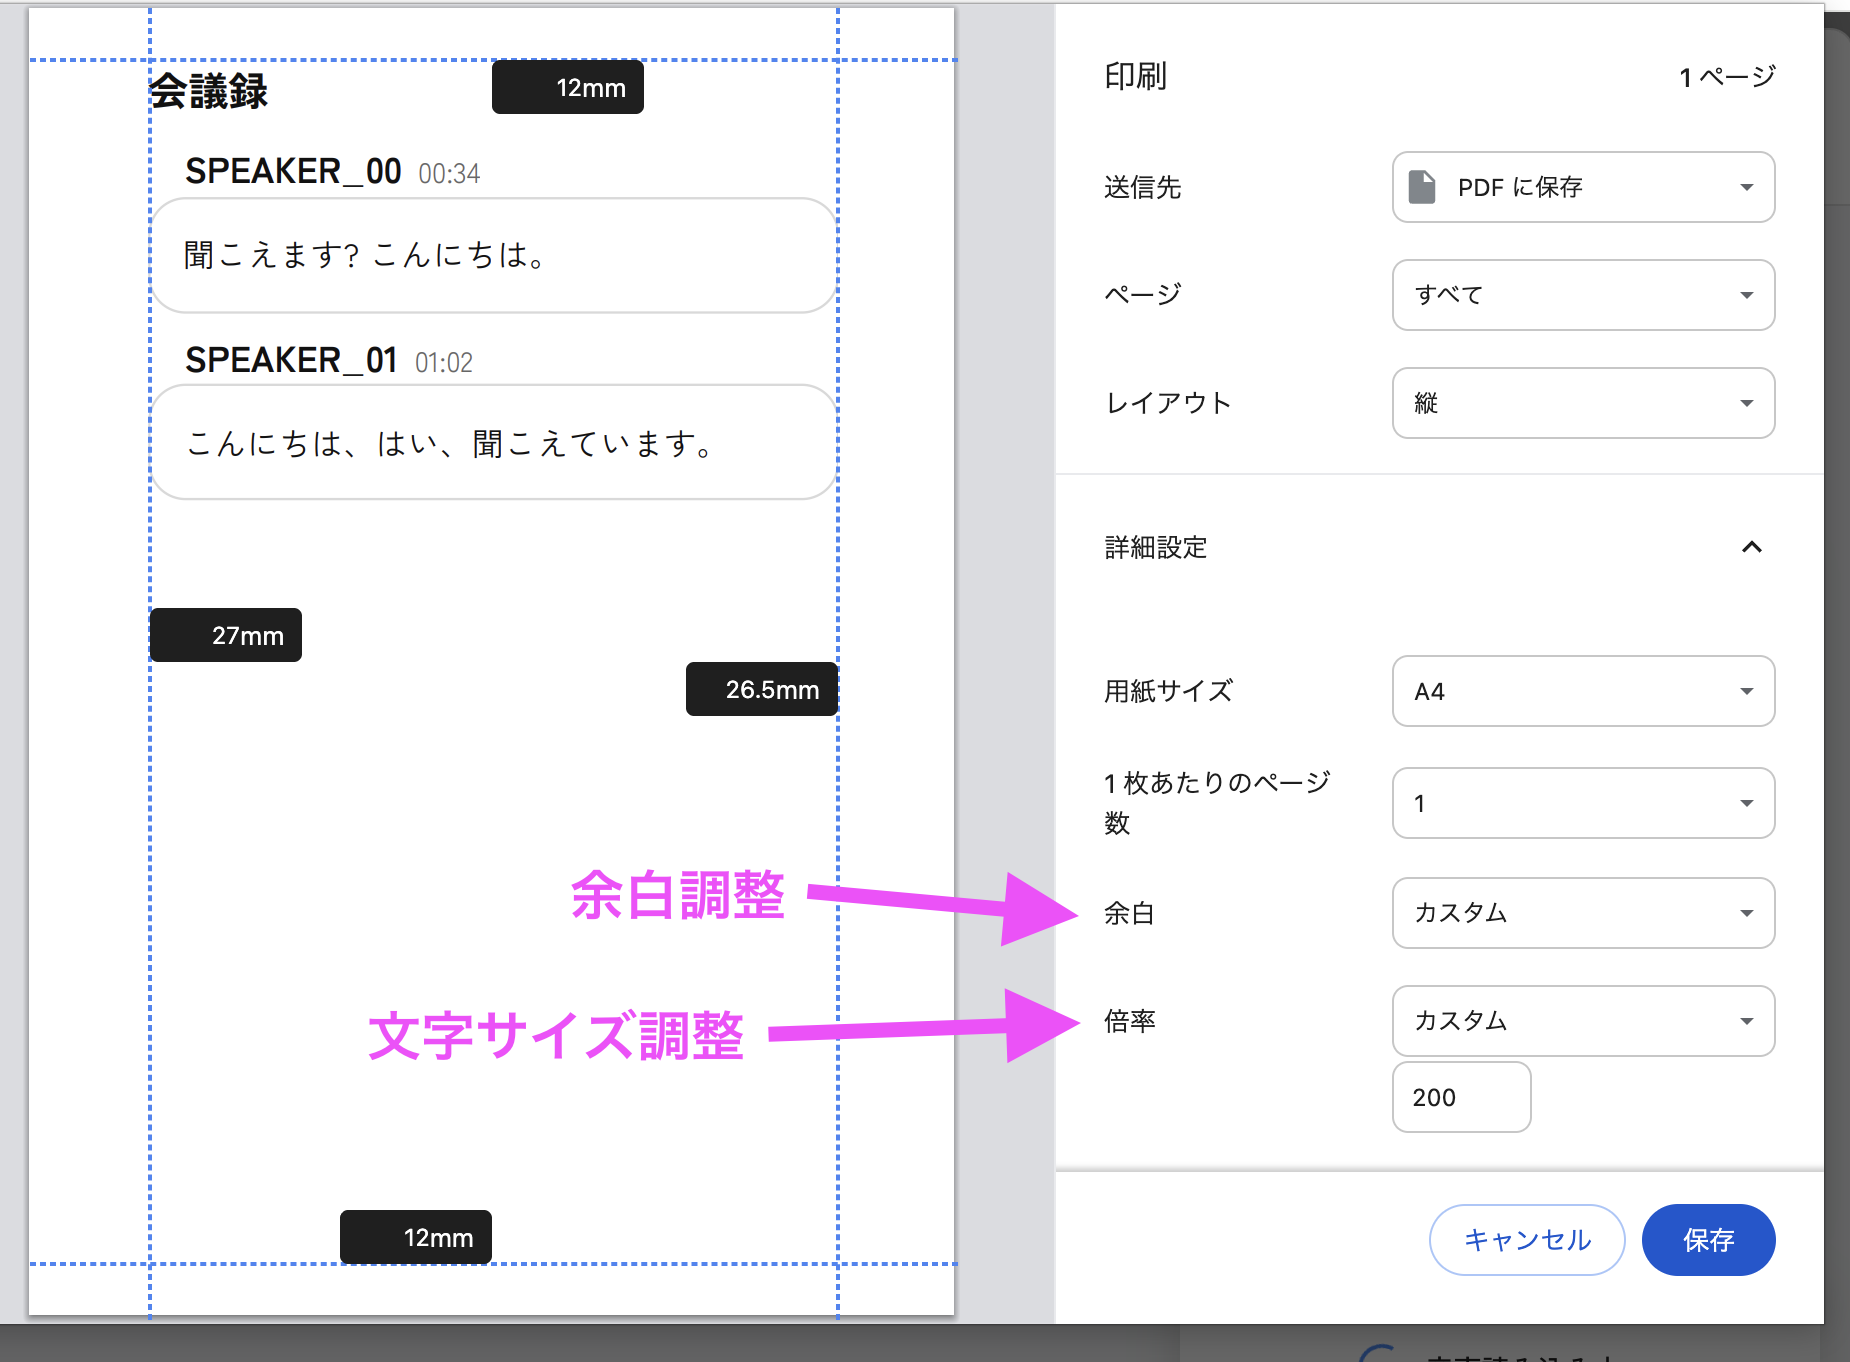Click the 詳細設定 label
This screenshot has height=1362, width=1850.
1156,547
